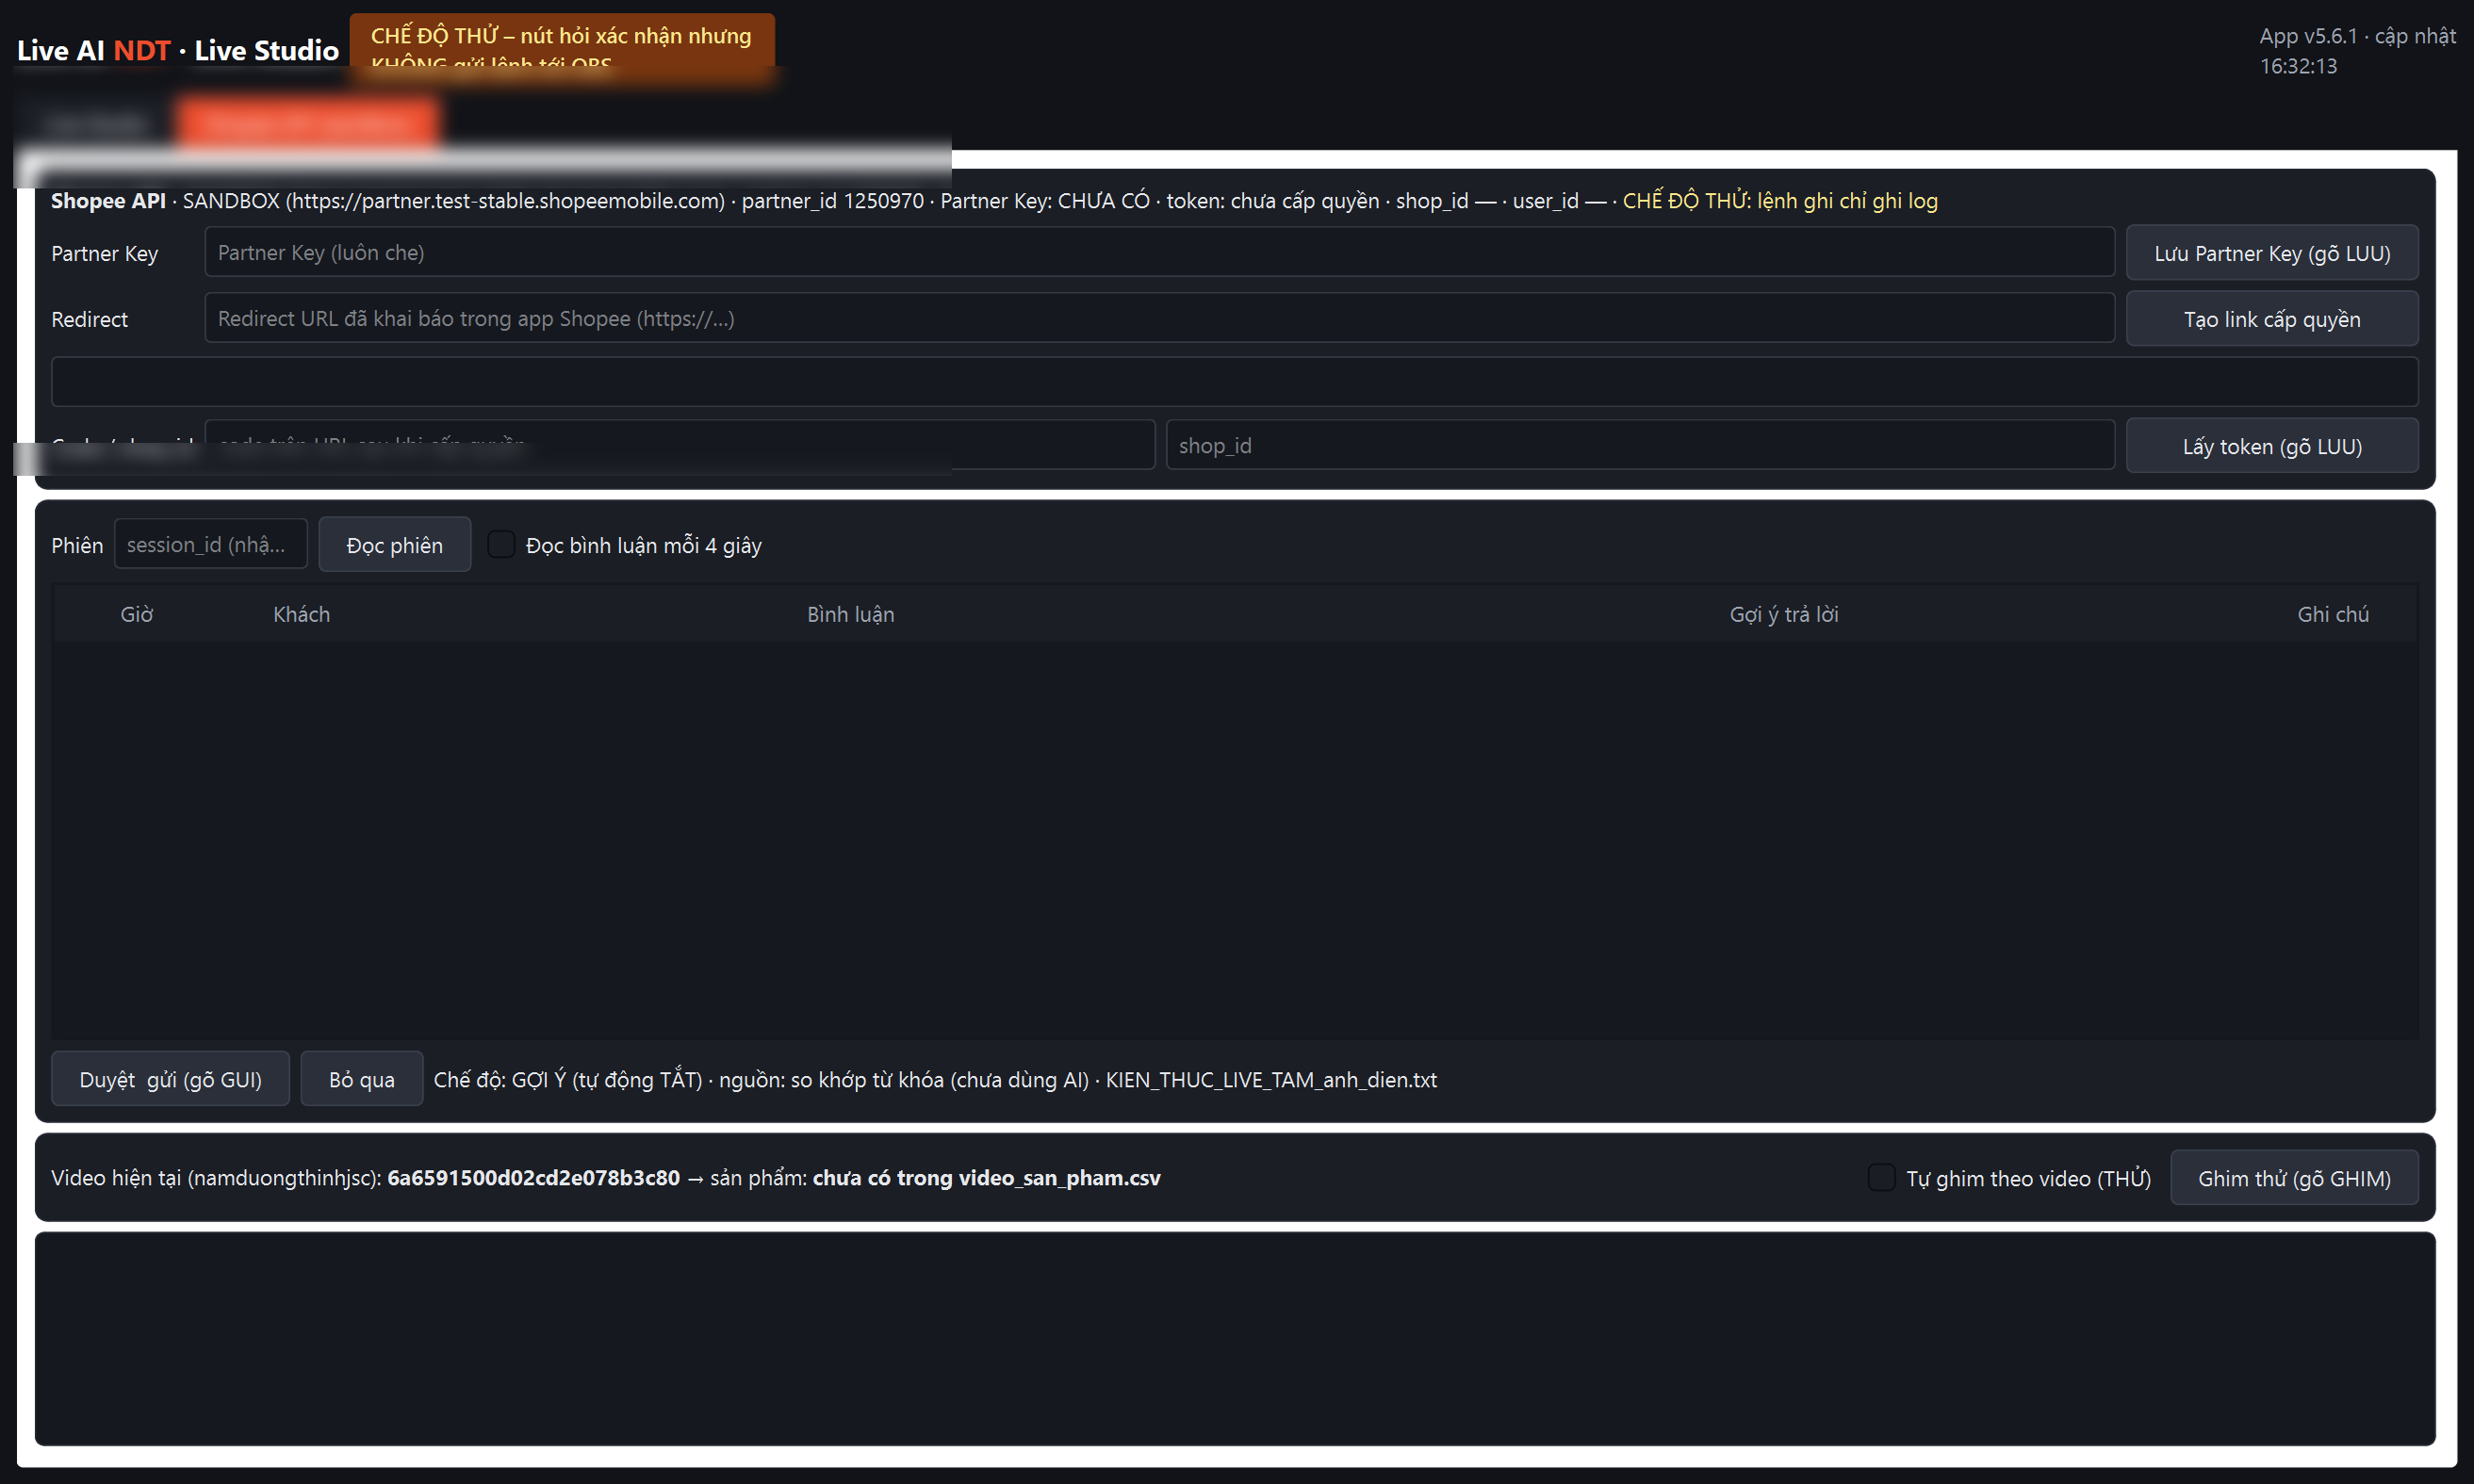Click 'partner_id 1250970' in status line
Viewport: 2474px width, 1484px height.
coord(832,200)
